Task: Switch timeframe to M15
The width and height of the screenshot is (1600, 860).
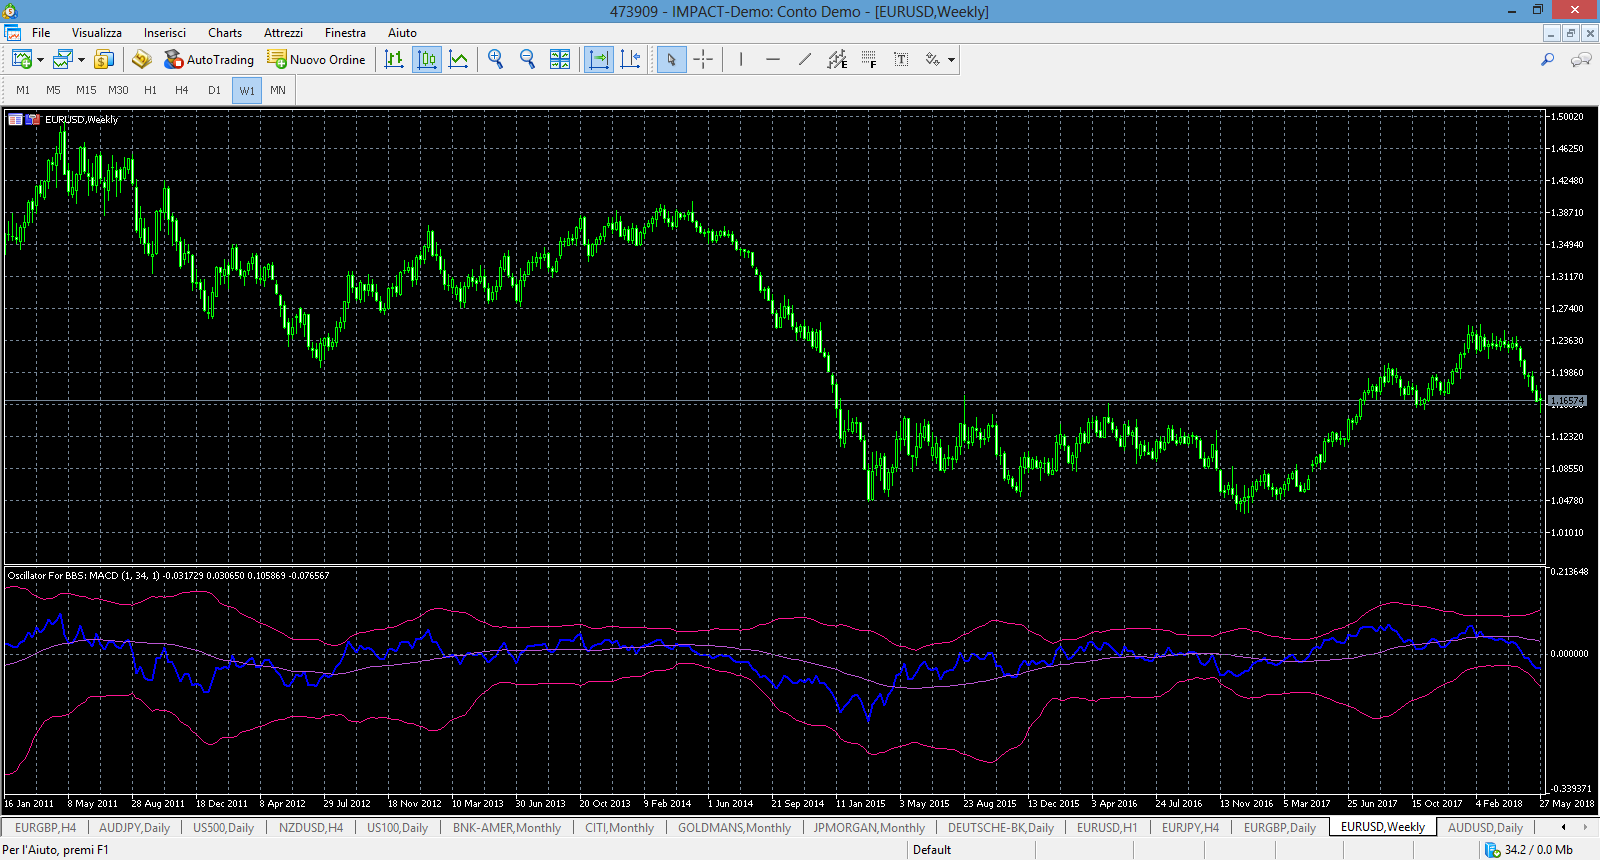Action: [86, 90]
